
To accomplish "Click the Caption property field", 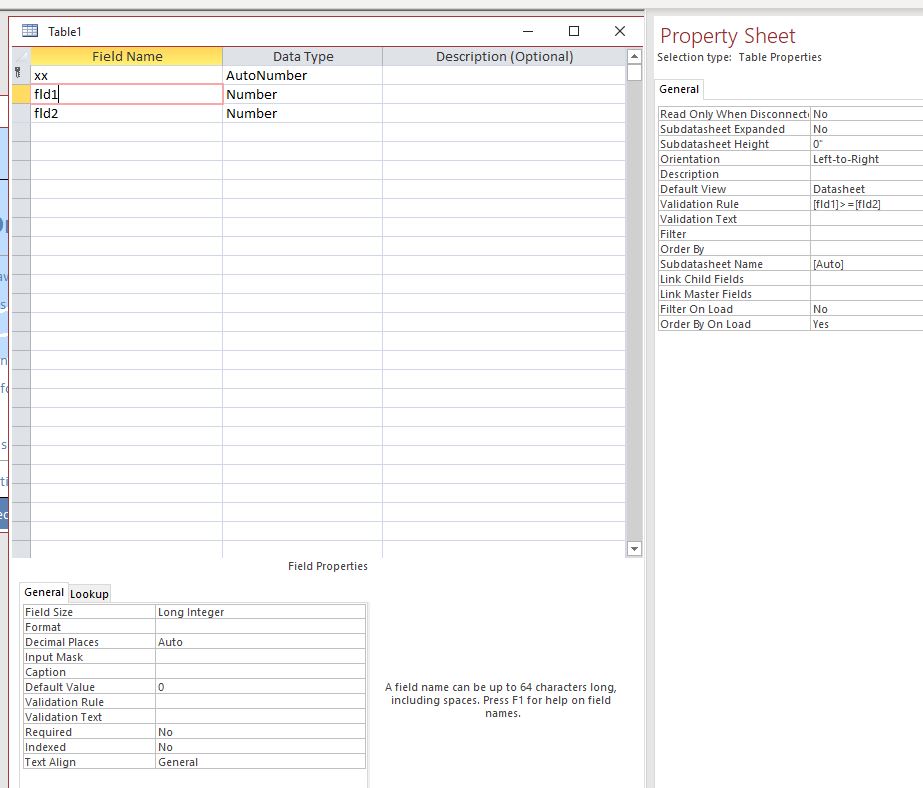I will coord(260,672).
